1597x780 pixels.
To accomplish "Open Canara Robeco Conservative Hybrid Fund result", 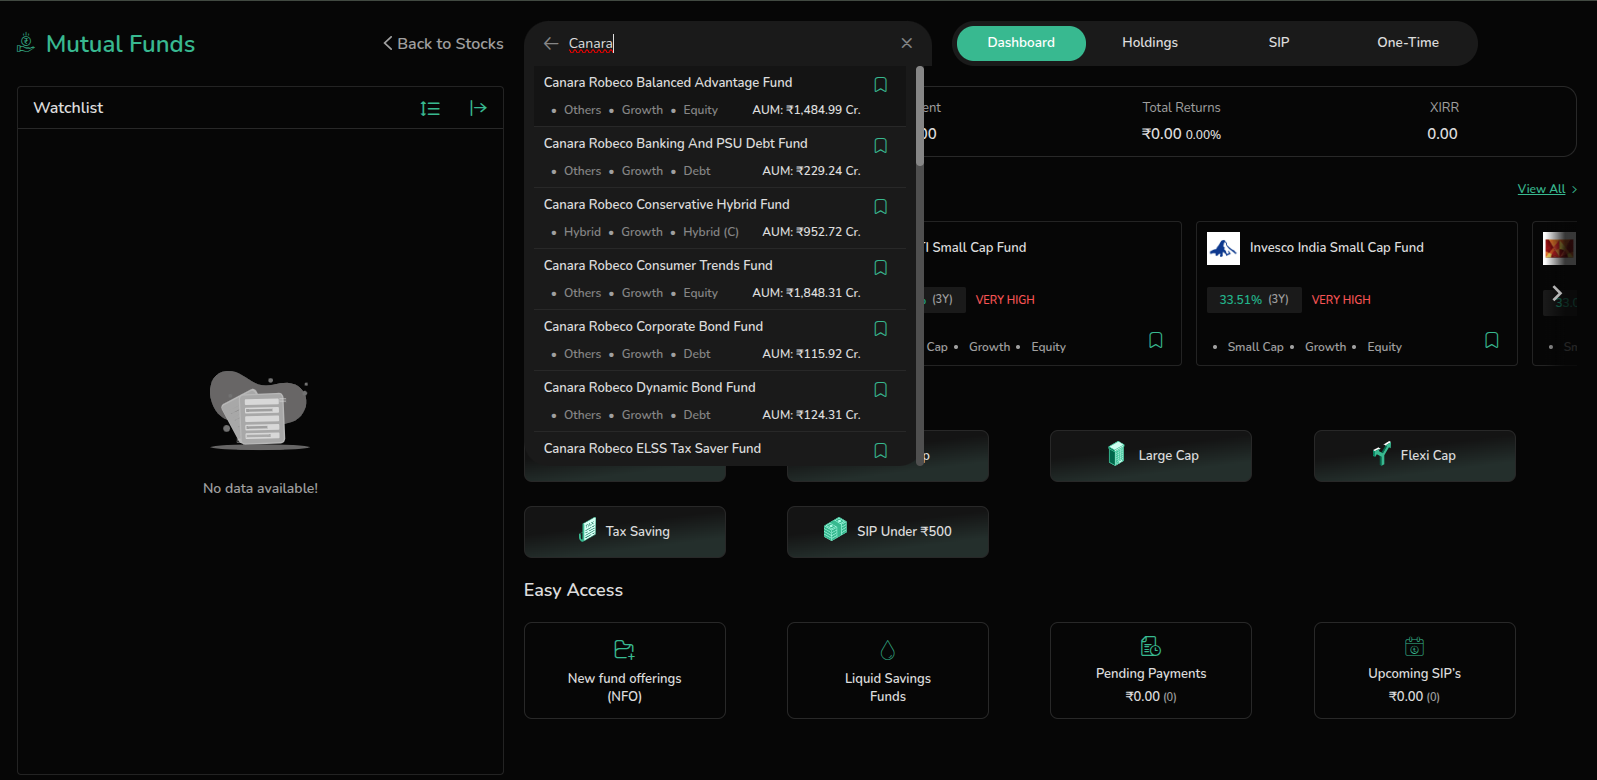I will coord(720,218).
